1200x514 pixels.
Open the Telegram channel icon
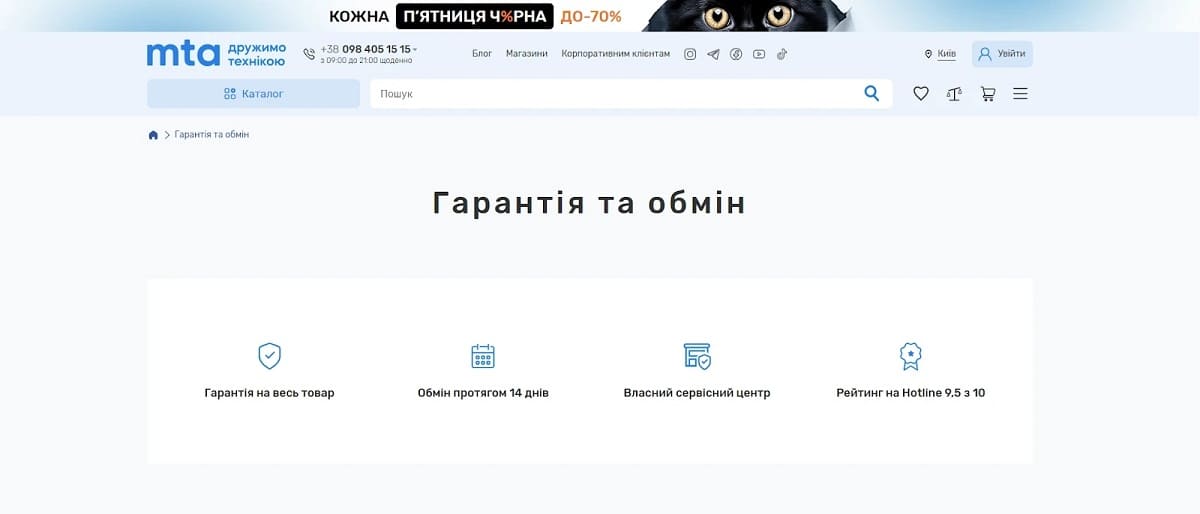[713, 54]
